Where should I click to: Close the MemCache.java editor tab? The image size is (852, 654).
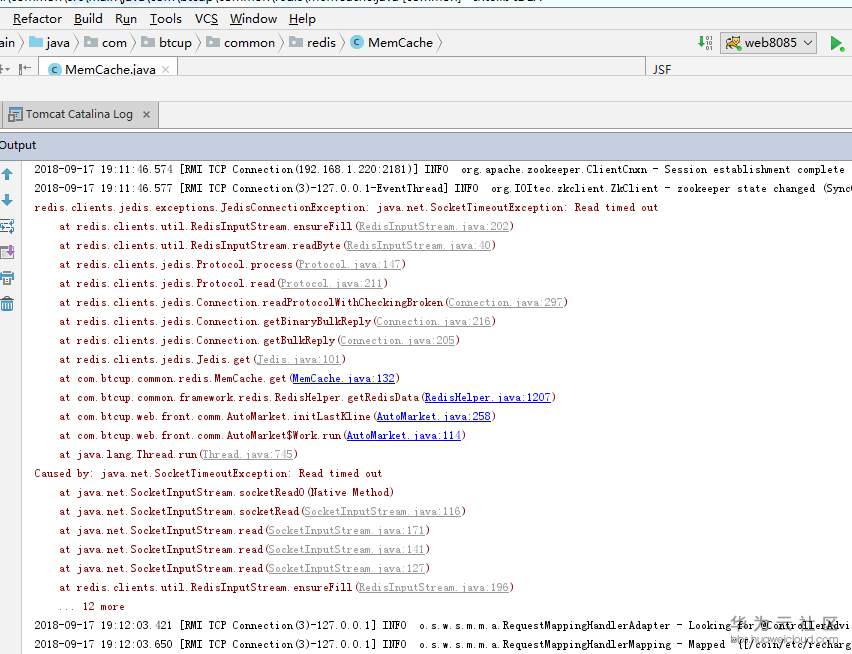pyautogui.click(x=166, y=70)
